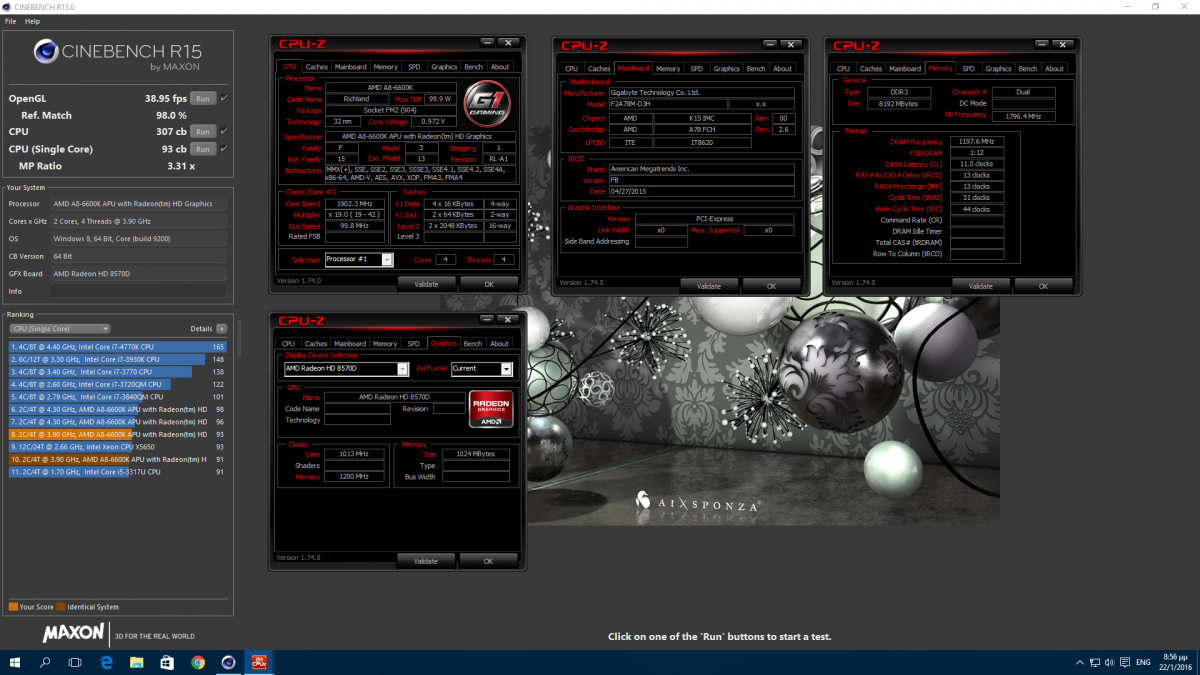Open the About tab in CPU-Z Mainboard window
This screenshot has width=1200, height=675.
783,69
